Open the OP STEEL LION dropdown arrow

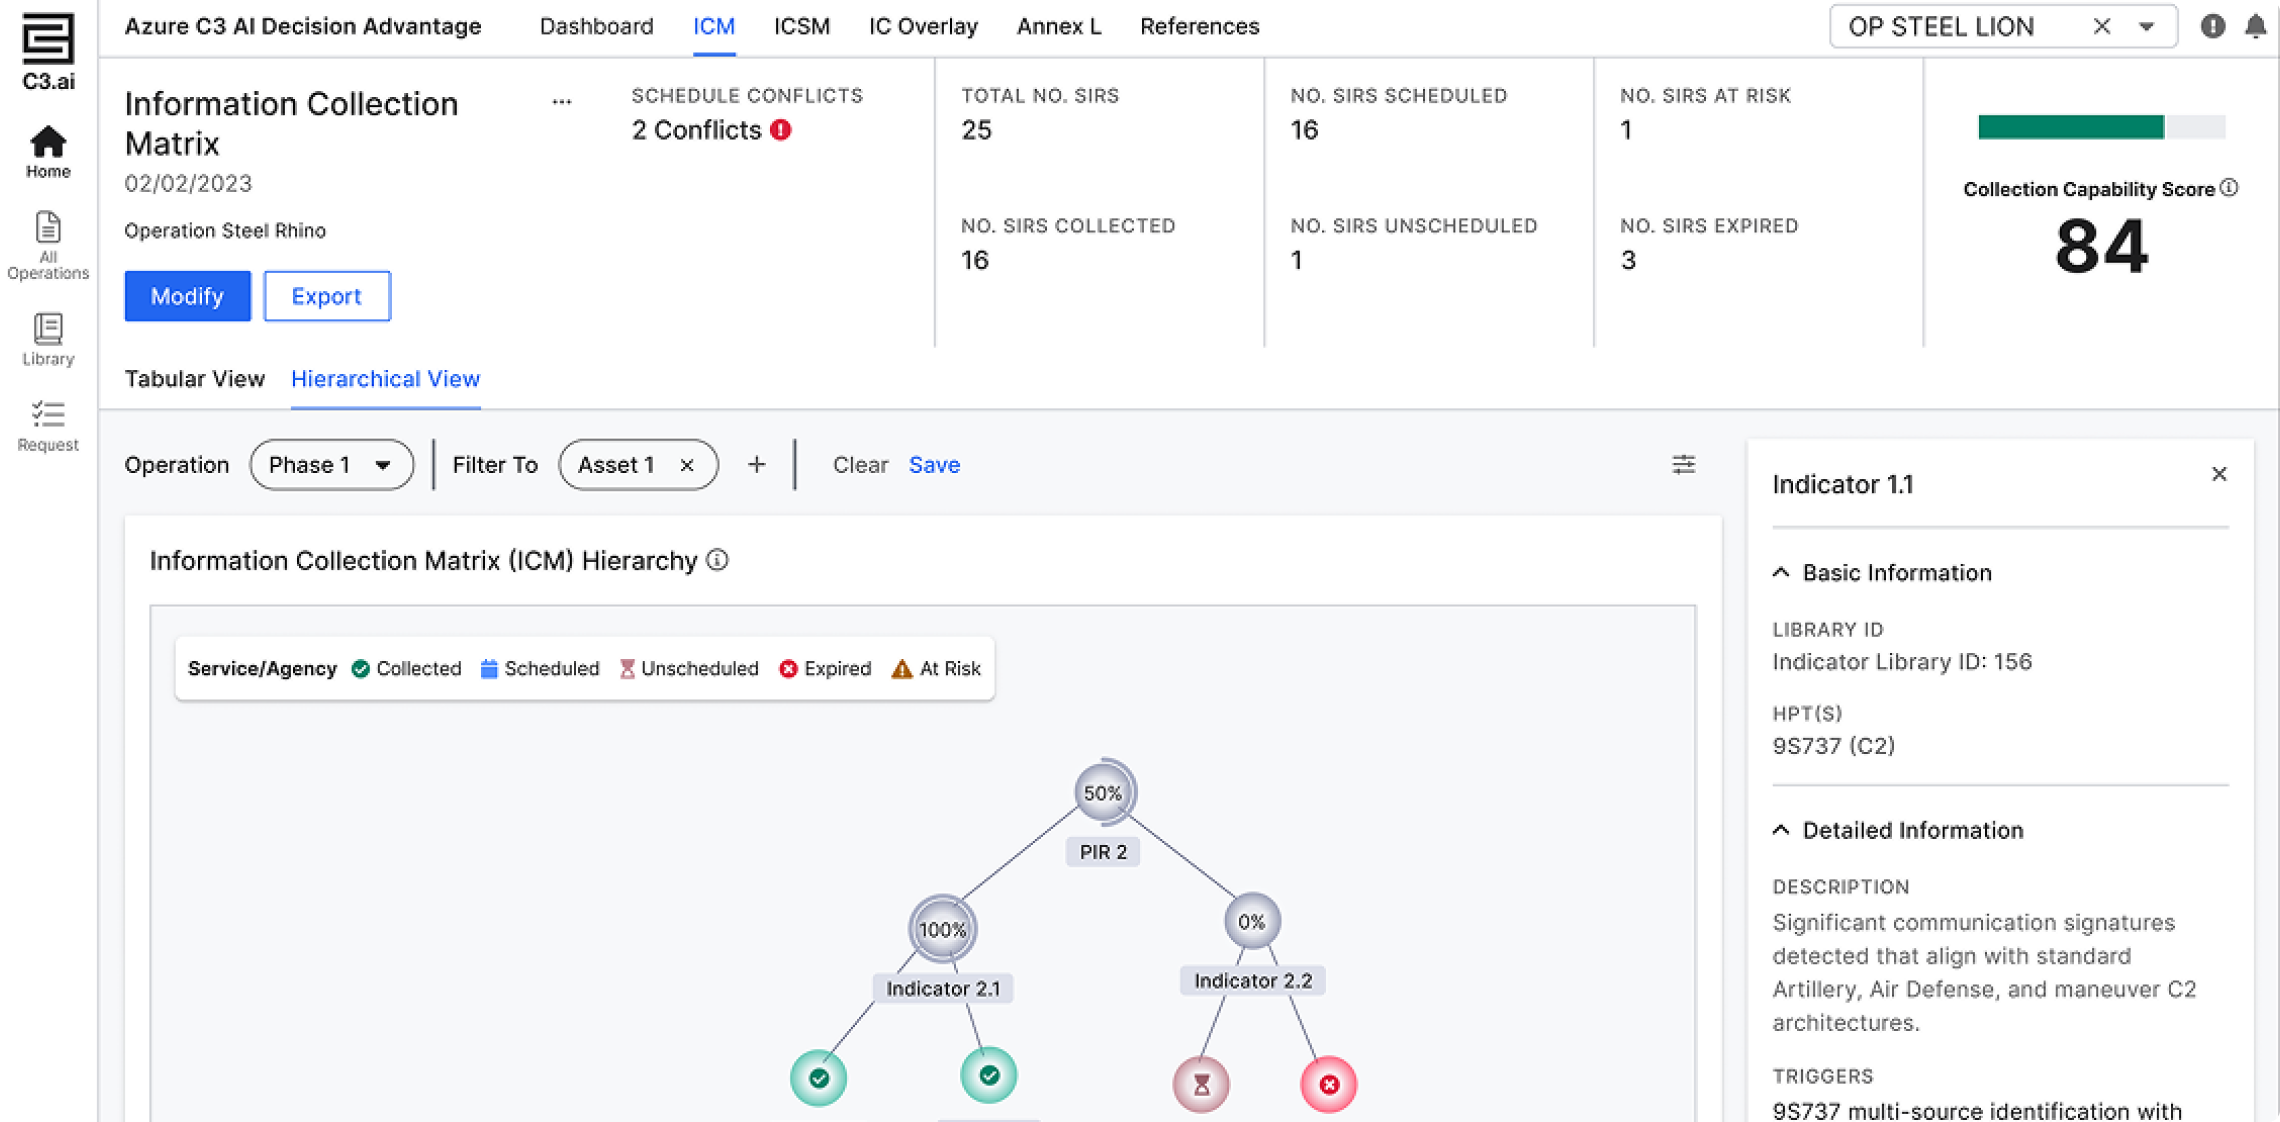2146,27
